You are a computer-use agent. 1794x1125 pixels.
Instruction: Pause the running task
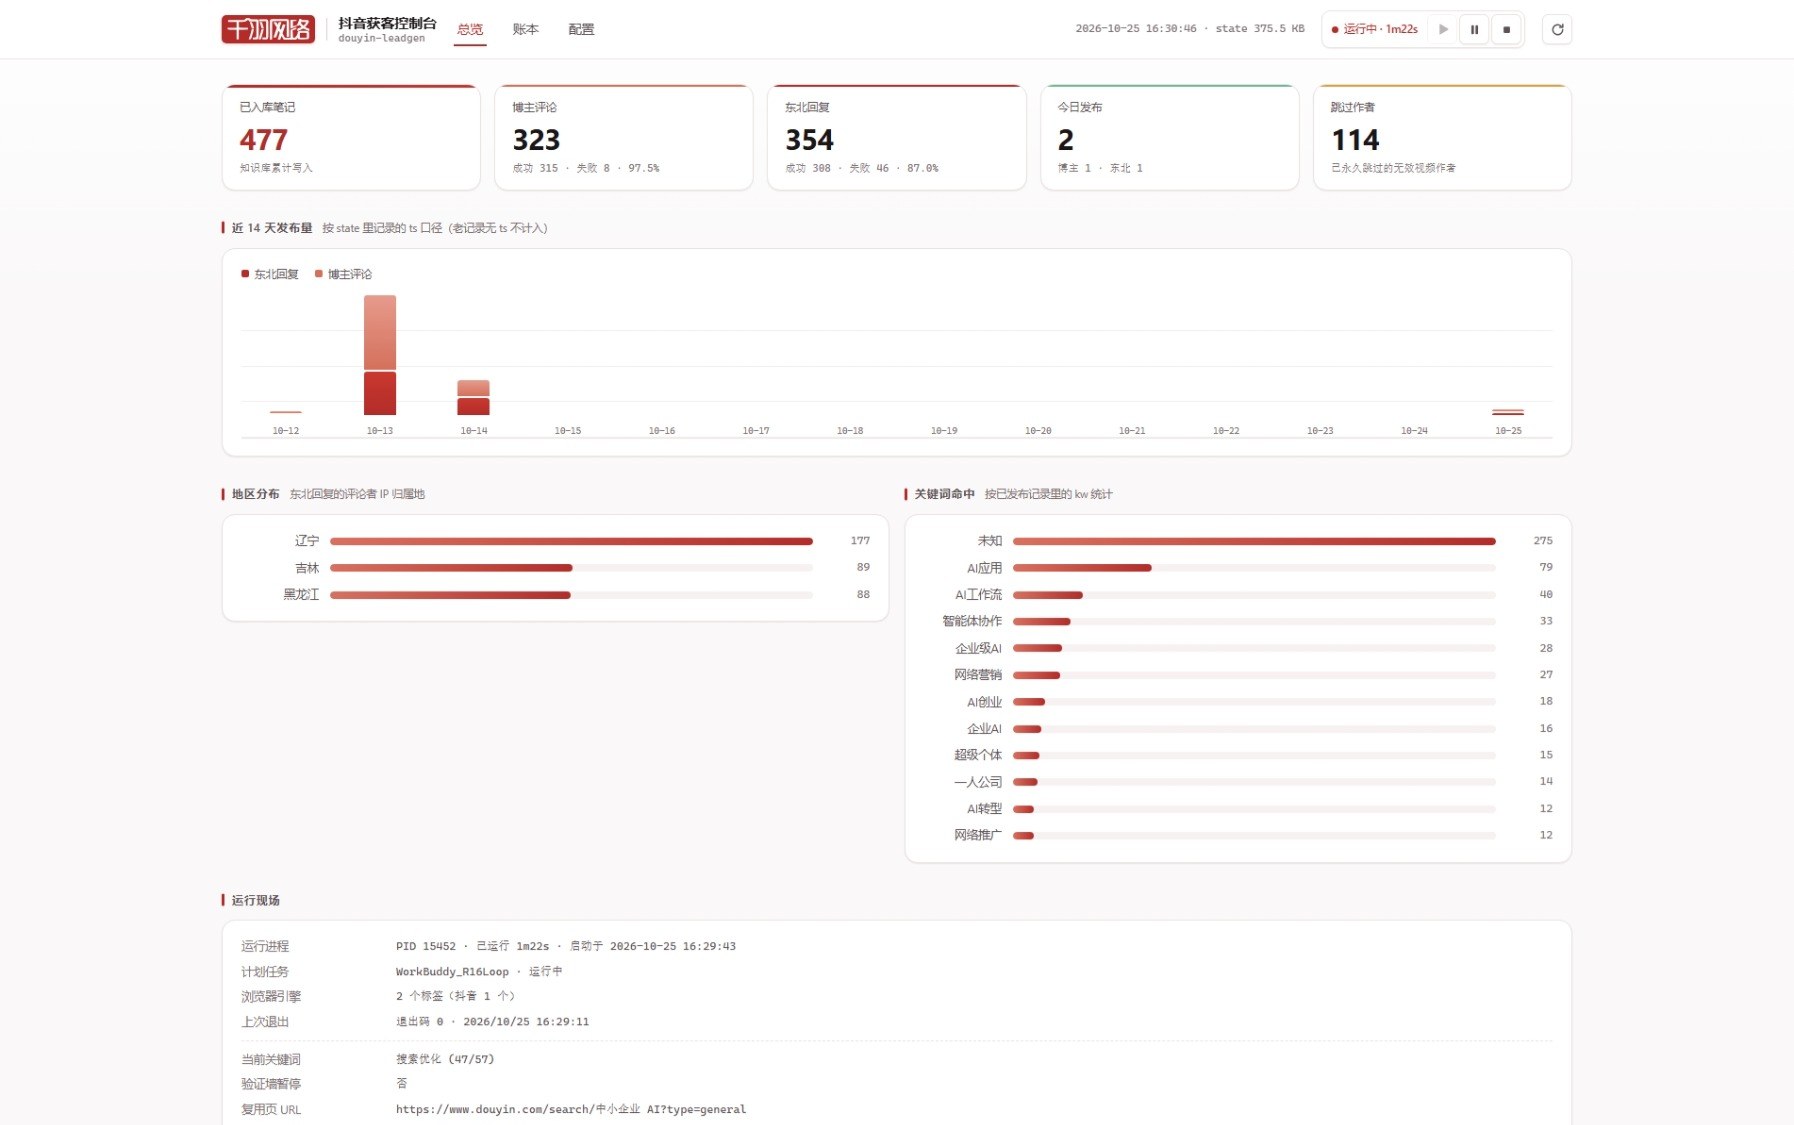pos(1474,29)
